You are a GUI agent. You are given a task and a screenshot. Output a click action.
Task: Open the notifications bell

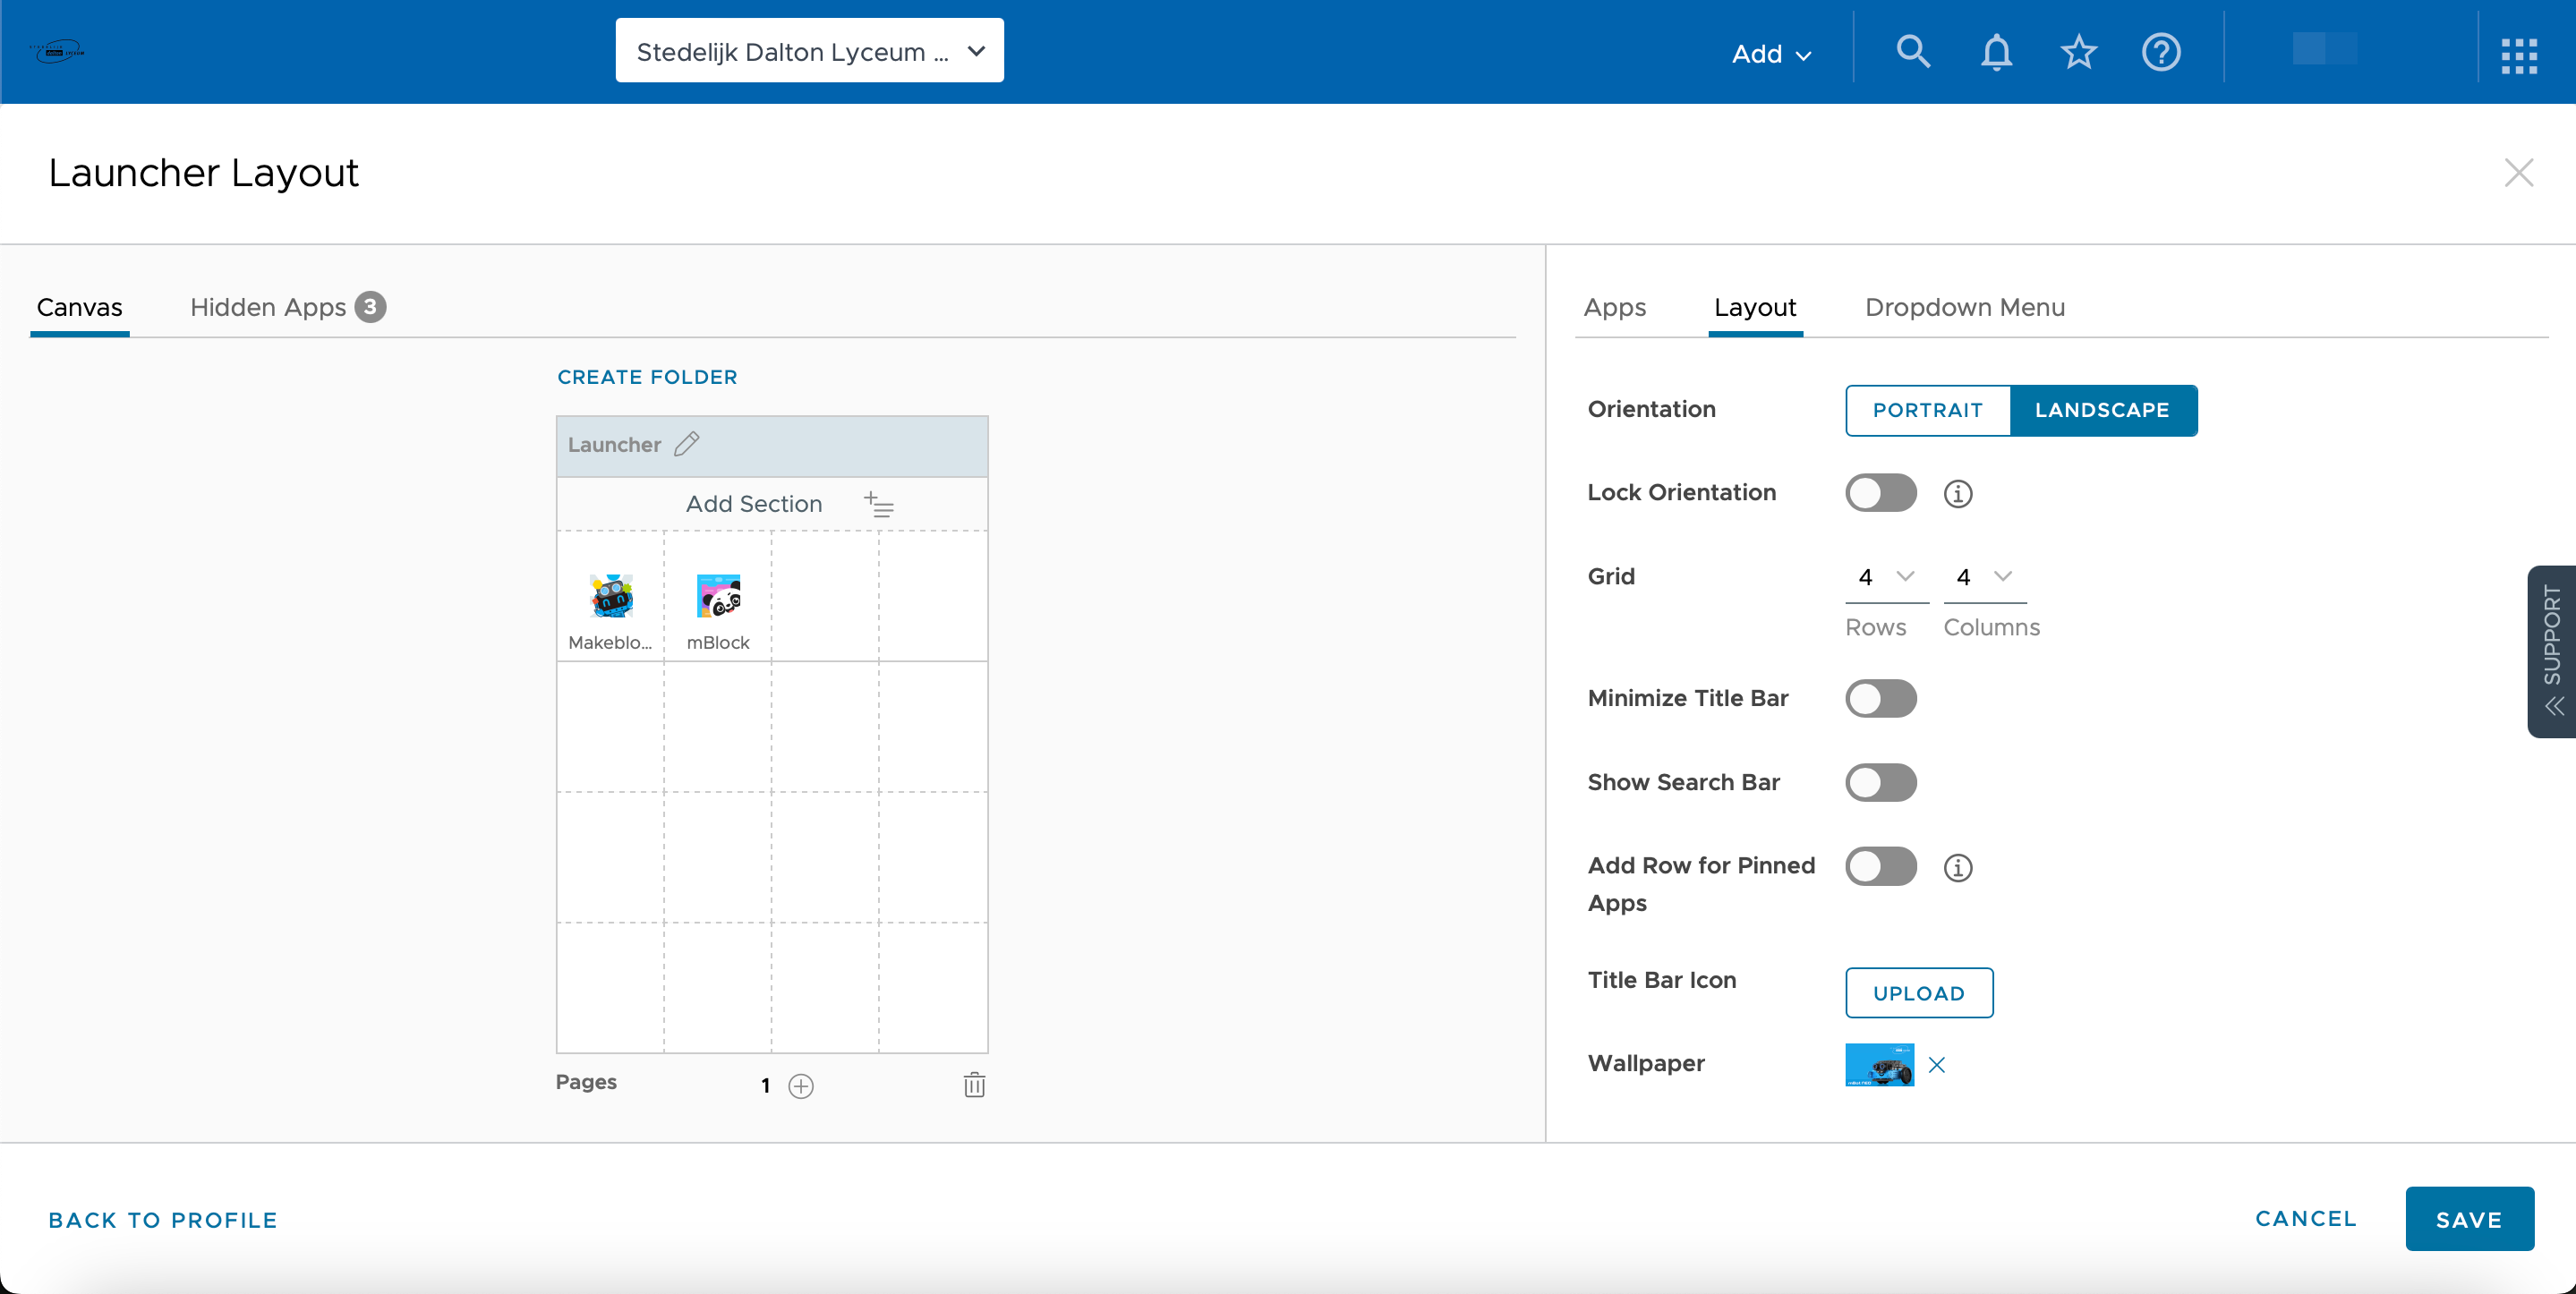(x=1996, y=51)
